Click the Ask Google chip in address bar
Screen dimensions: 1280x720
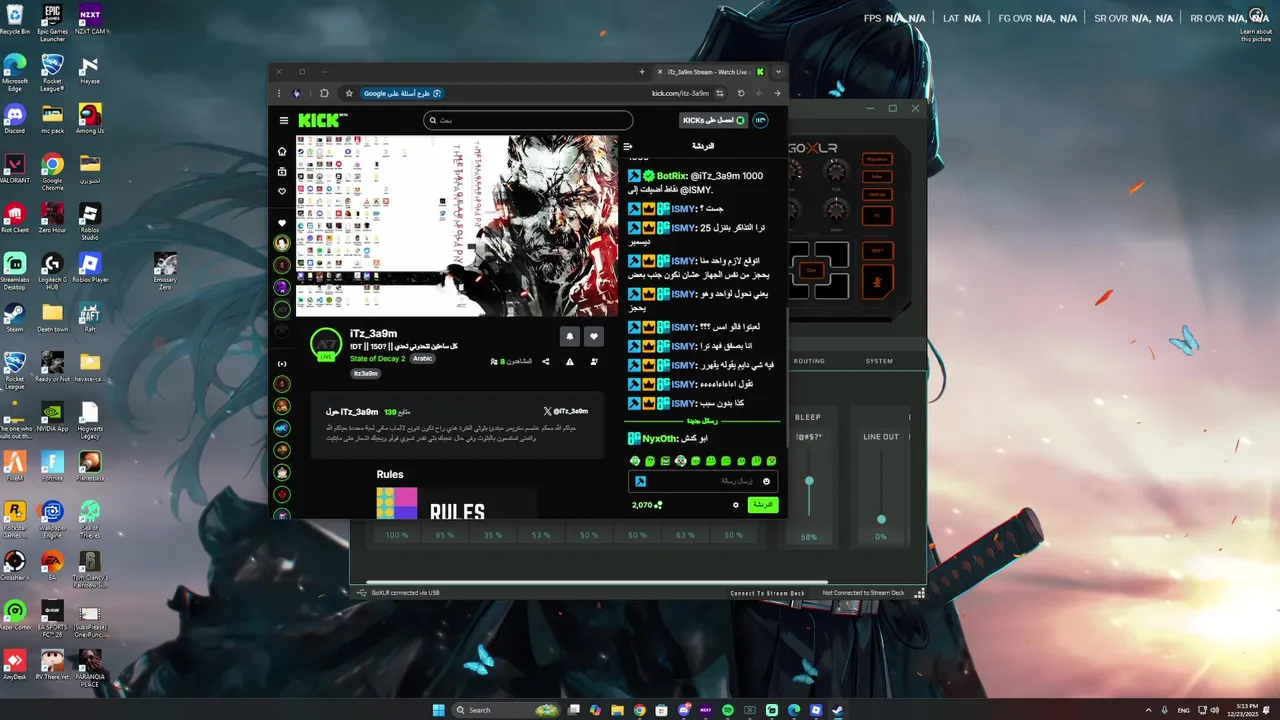coord(402,93)
